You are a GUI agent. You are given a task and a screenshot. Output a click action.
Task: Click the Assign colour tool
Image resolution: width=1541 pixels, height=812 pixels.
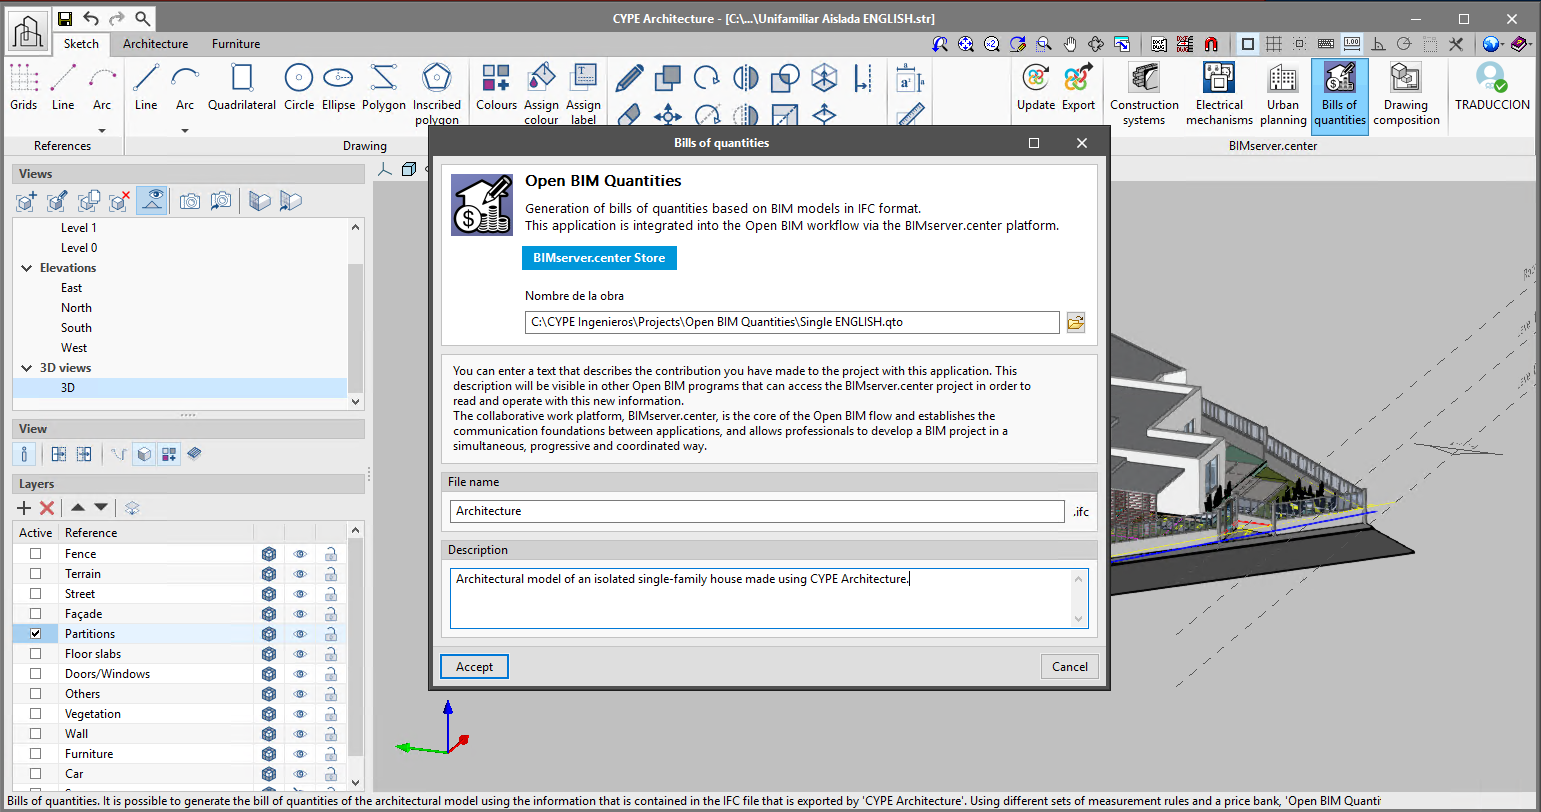tap(541, 93)
